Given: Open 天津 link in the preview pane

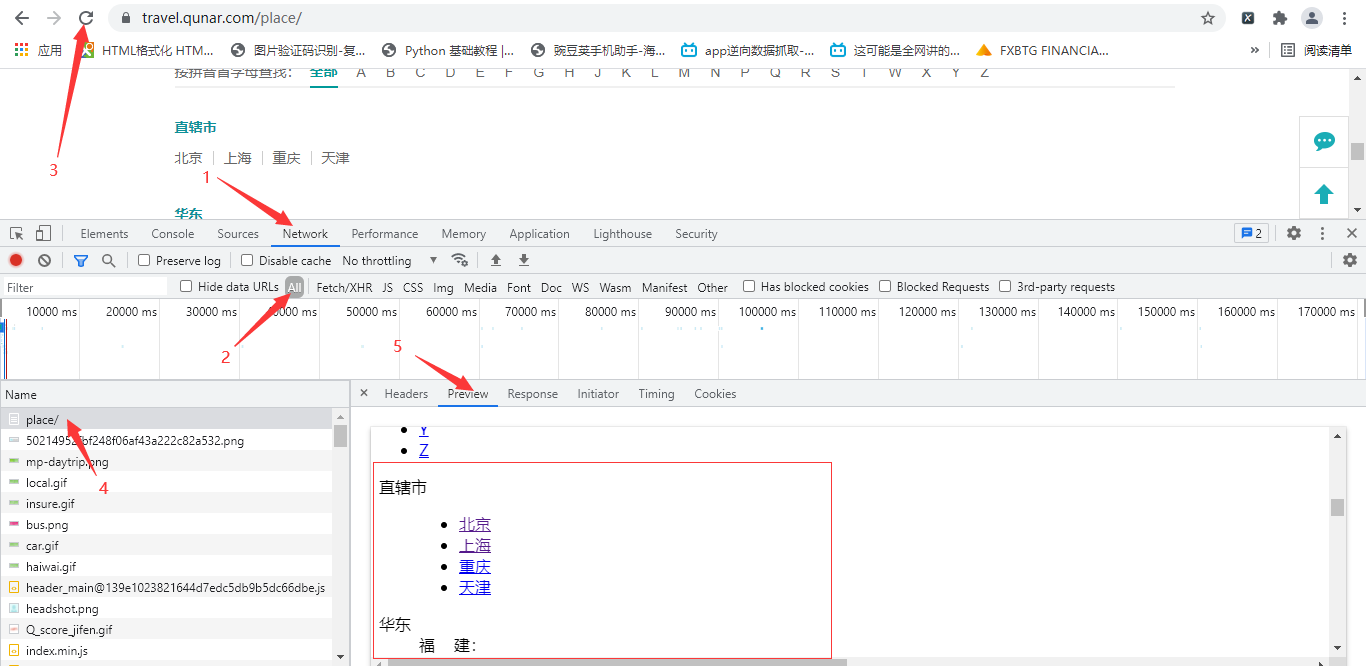Looking at the screenshot, I should pos(475,587).
